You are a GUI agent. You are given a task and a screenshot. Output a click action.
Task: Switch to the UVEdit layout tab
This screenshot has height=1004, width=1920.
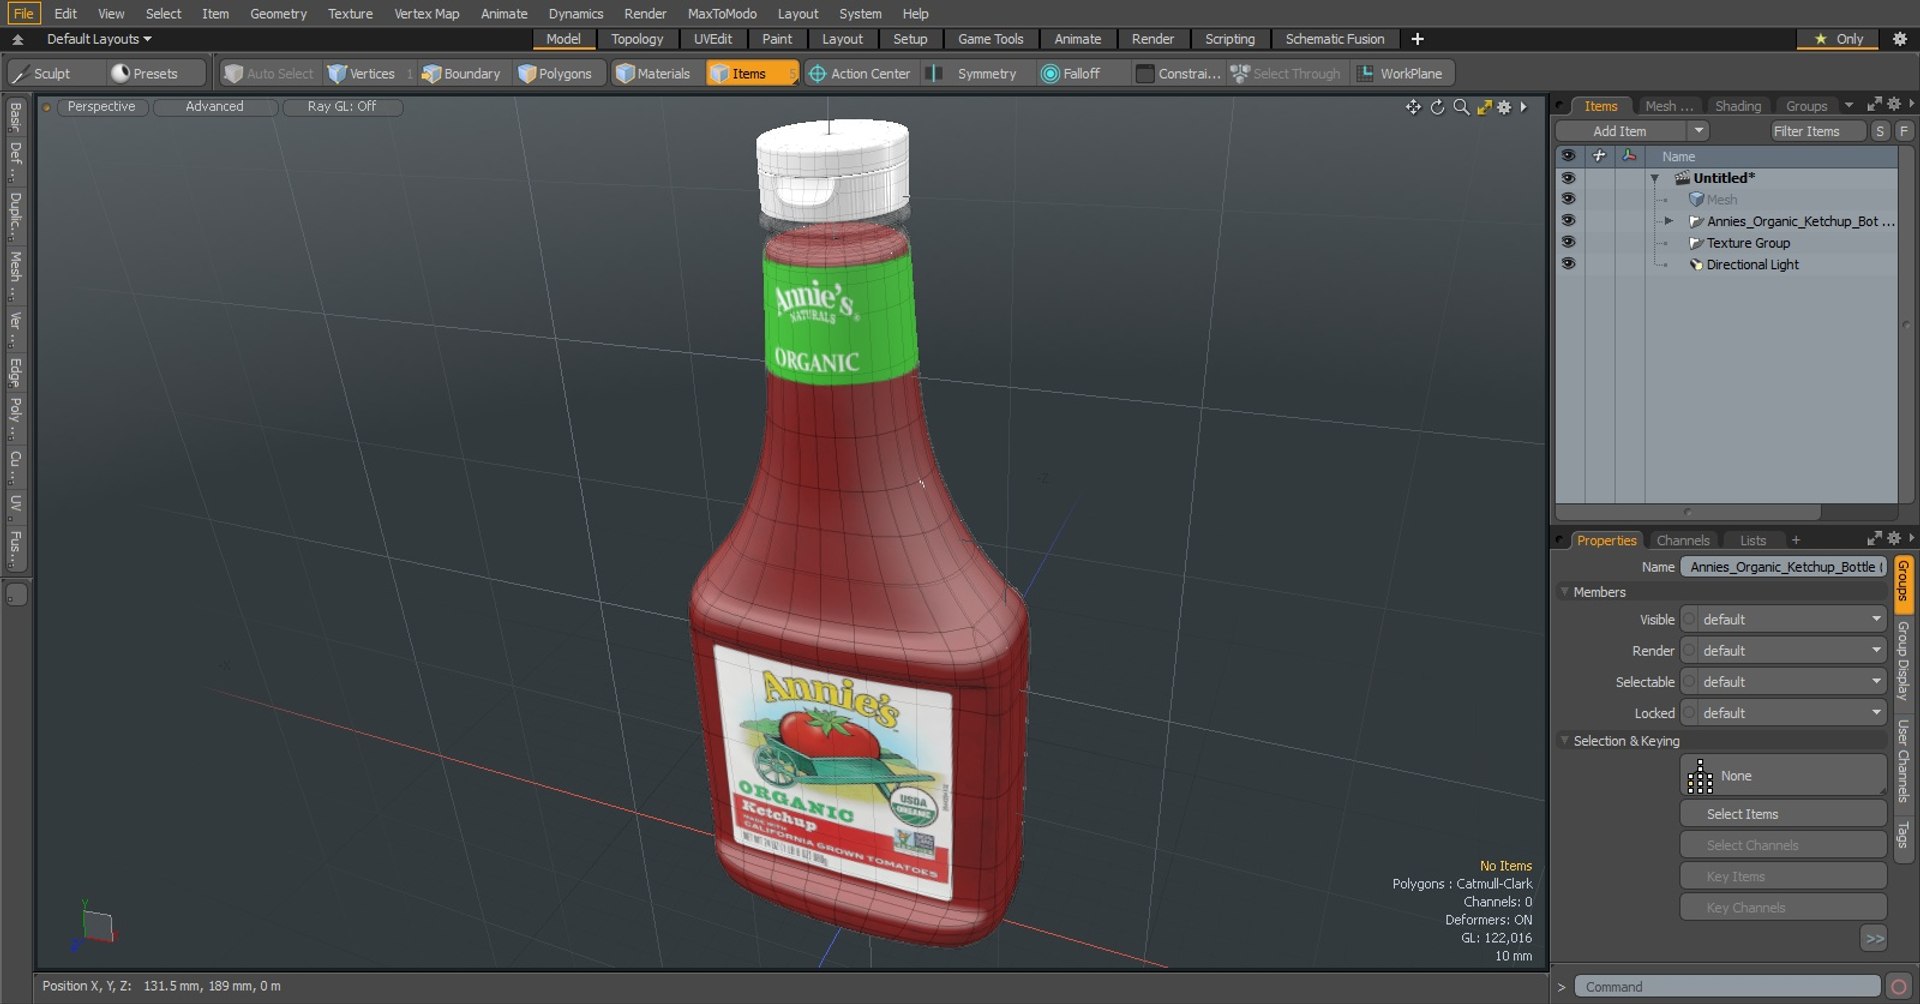point(713,39)
